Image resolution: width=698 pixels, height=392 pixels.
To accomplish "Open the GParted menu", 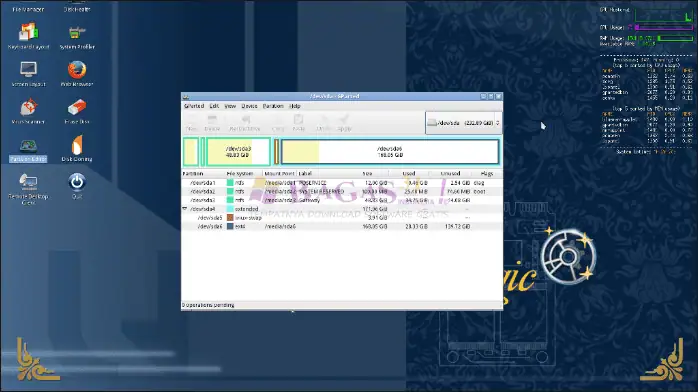I will (x=194, y=106).
